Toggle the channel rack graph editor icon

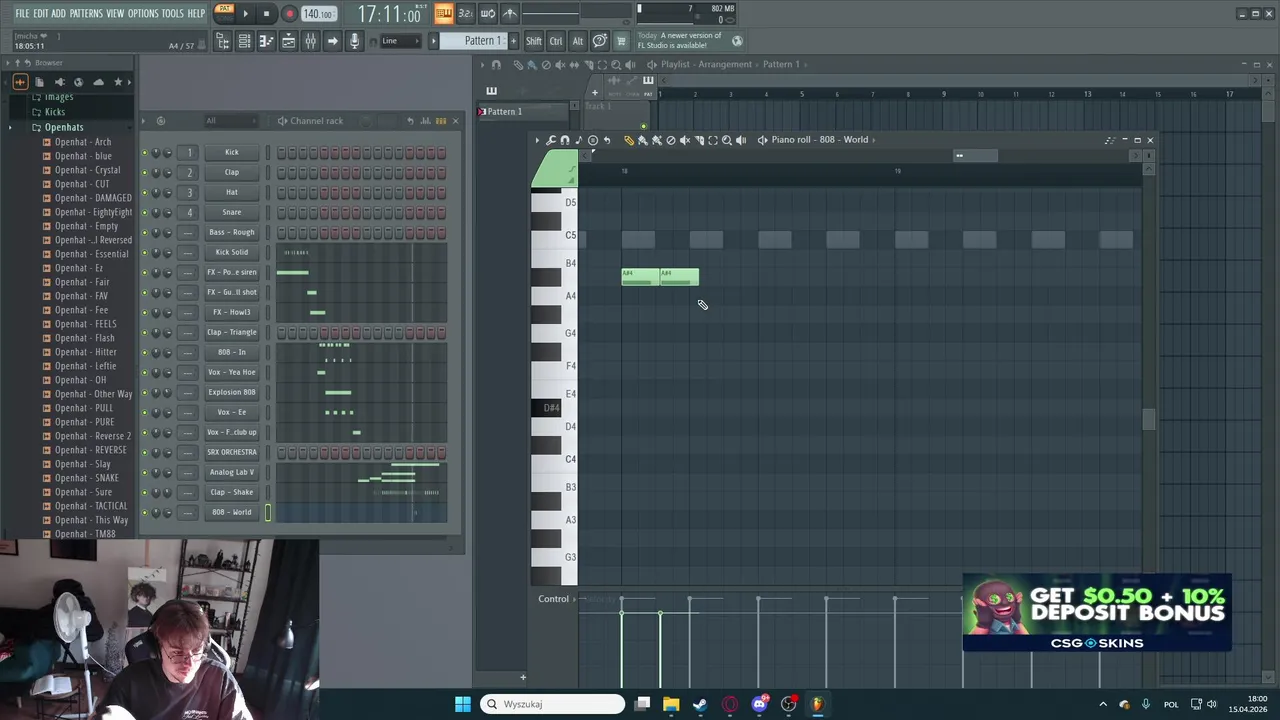tap(425, 121)
